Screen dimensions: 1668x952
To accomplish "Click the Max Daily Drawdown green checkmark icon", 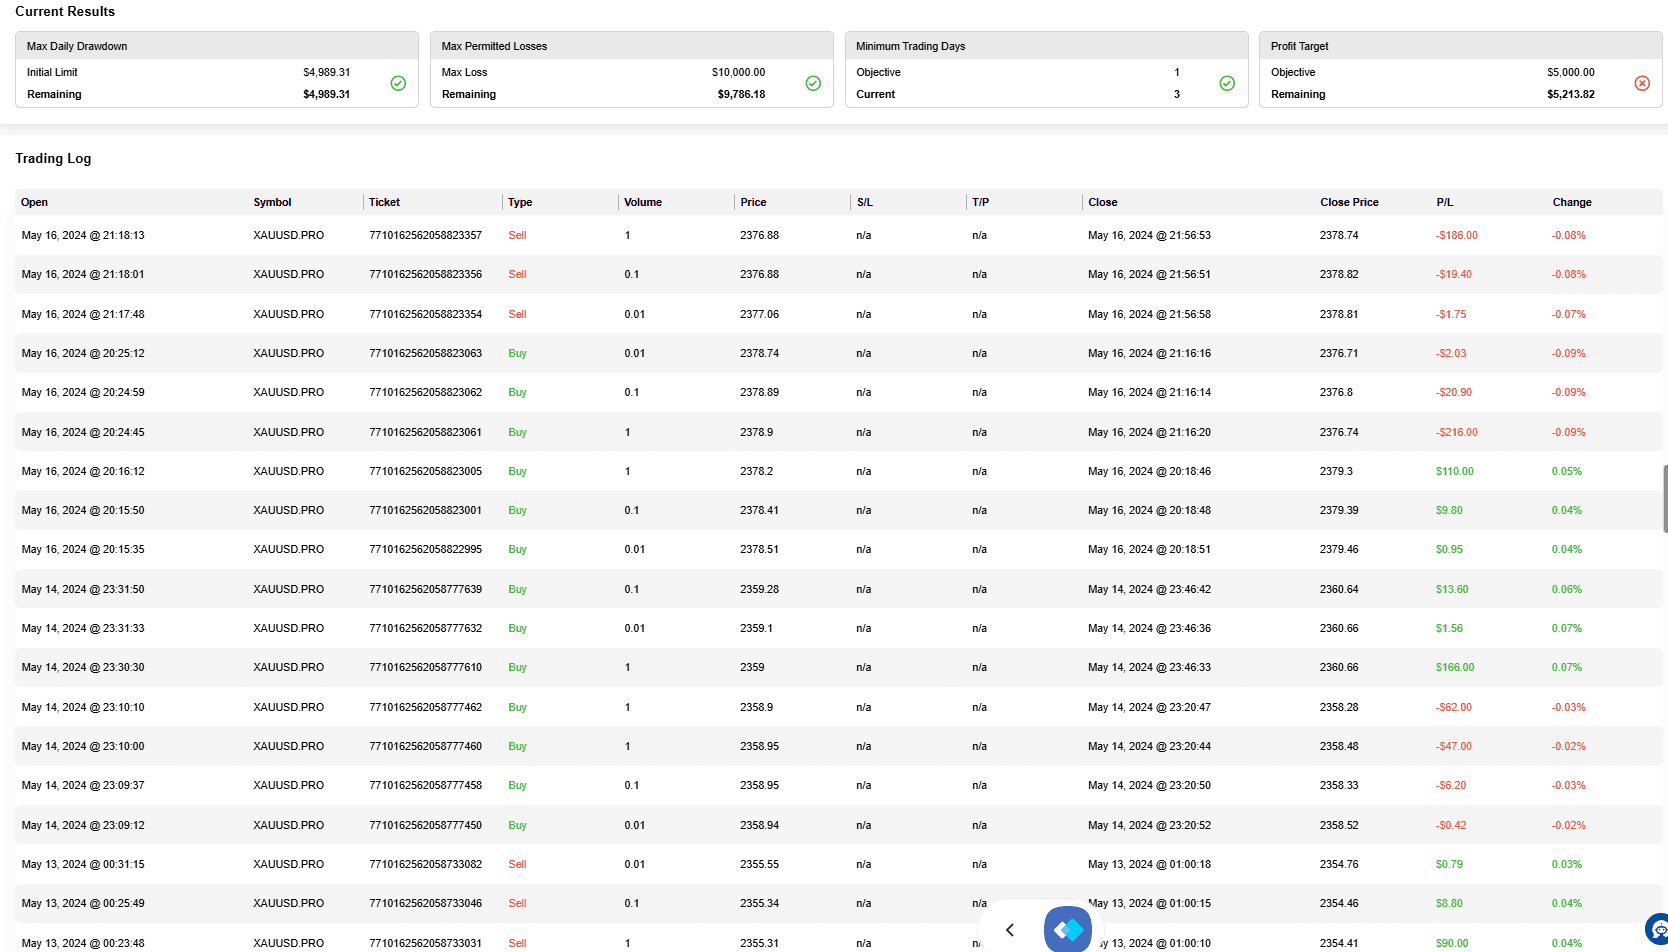I will tap(398, 83).
